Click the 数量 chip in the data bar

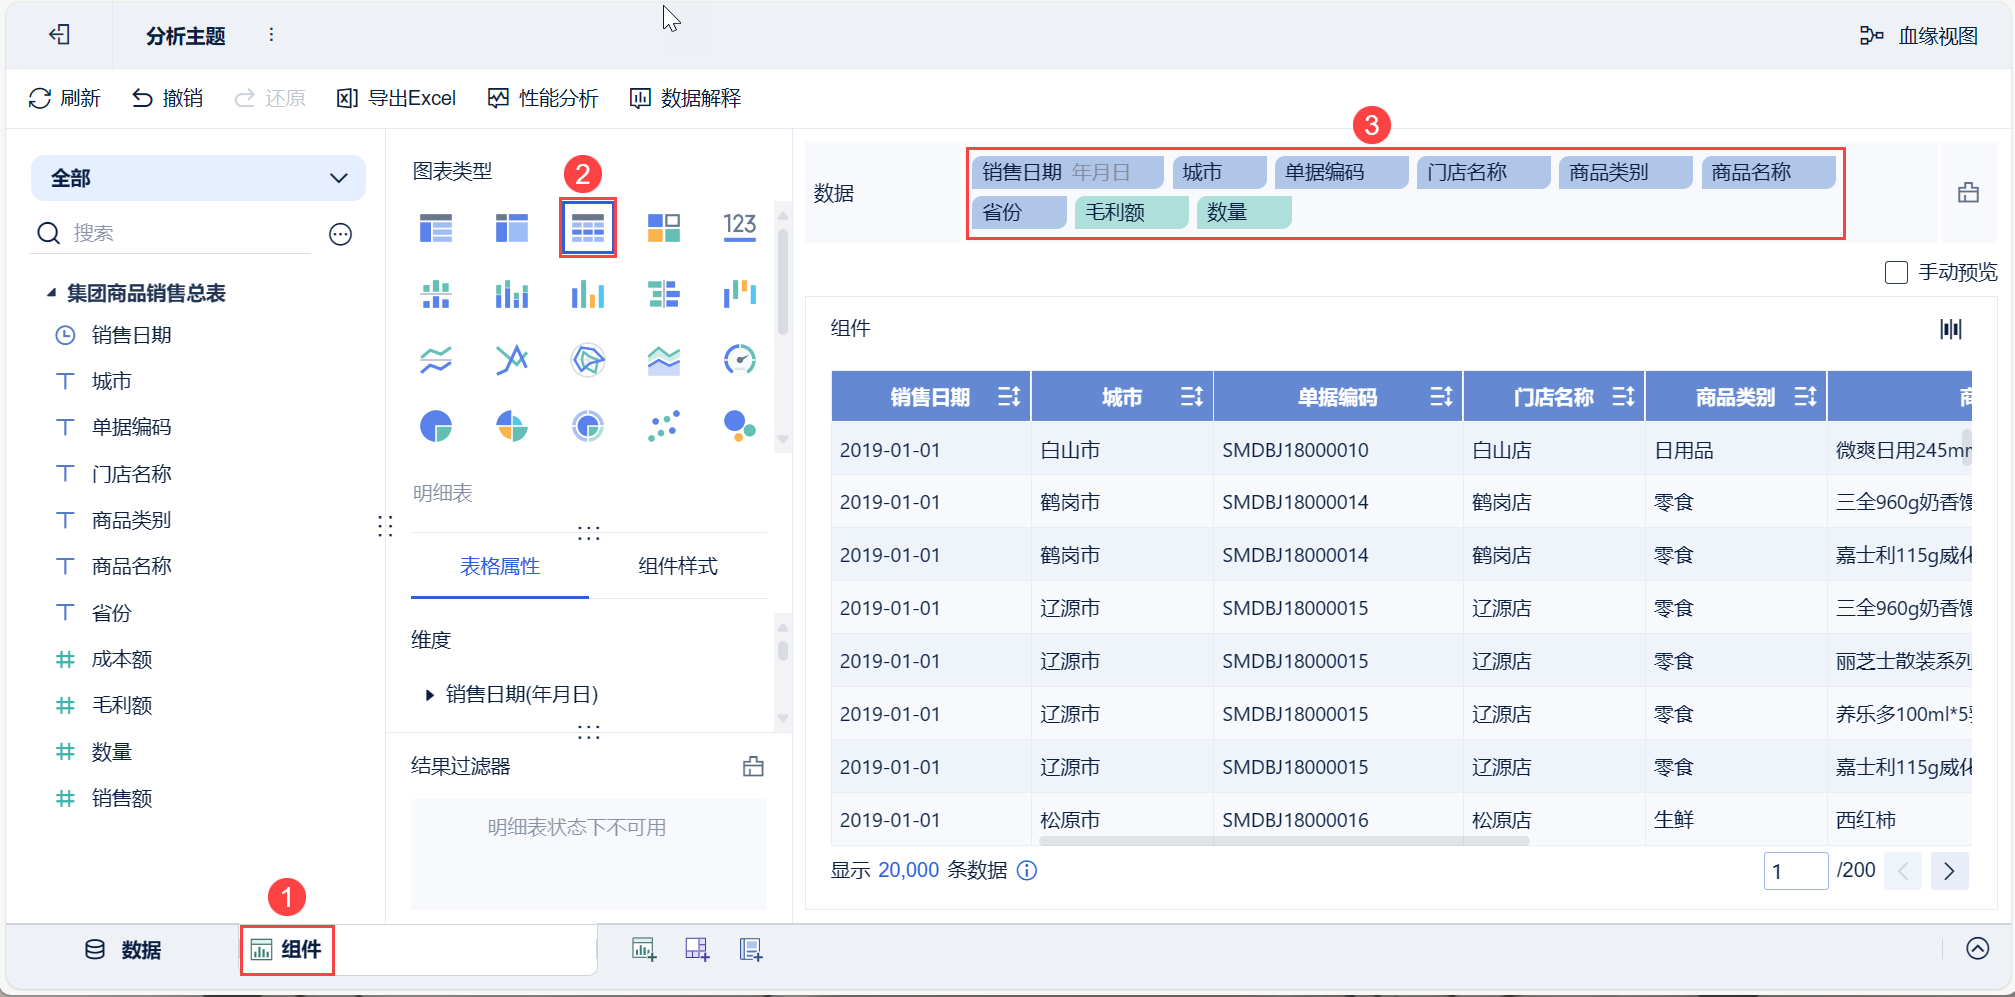click(1243, 212)
